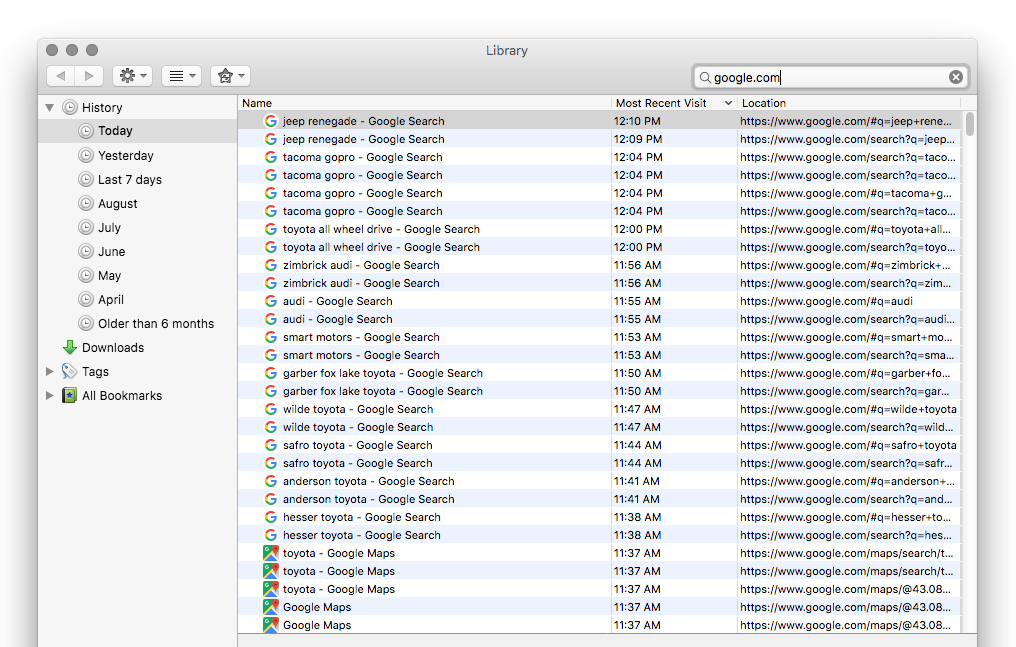The width and height of the screenshot is (1016, 647).
Task: Expand the Tags tree node
Action: (50, 372)
